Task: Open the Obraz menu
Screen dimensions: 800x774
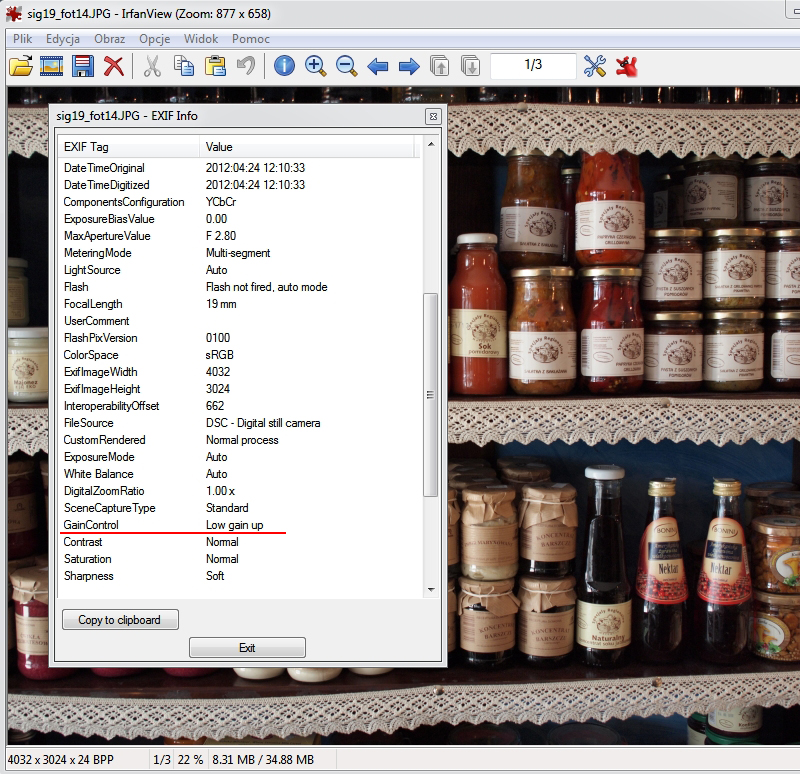Action: [110, 39]
